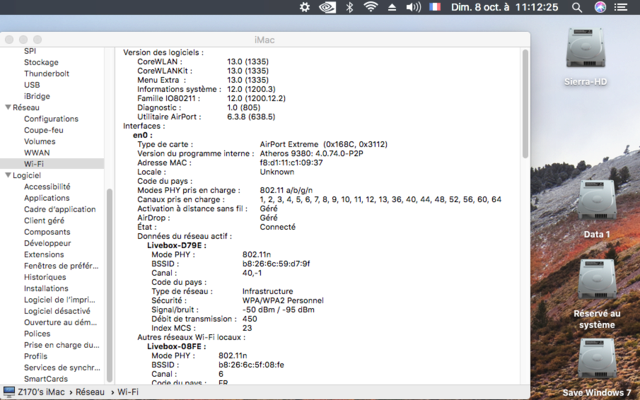Click Wi-Fi in the path bar
This screenshot has width=640, height=400.
coord(128,392)
